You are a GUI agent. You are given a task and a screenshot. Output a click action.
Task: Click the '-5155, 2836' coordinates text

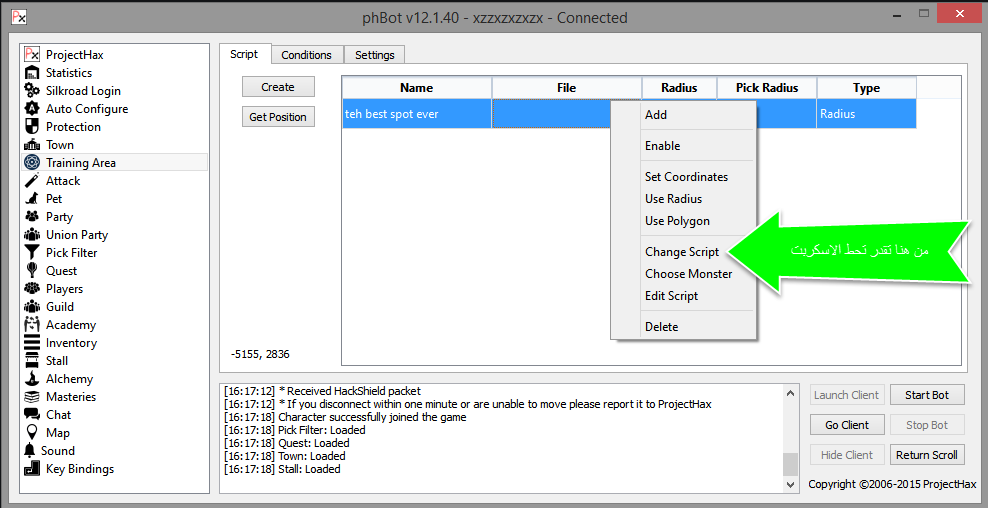260,354
